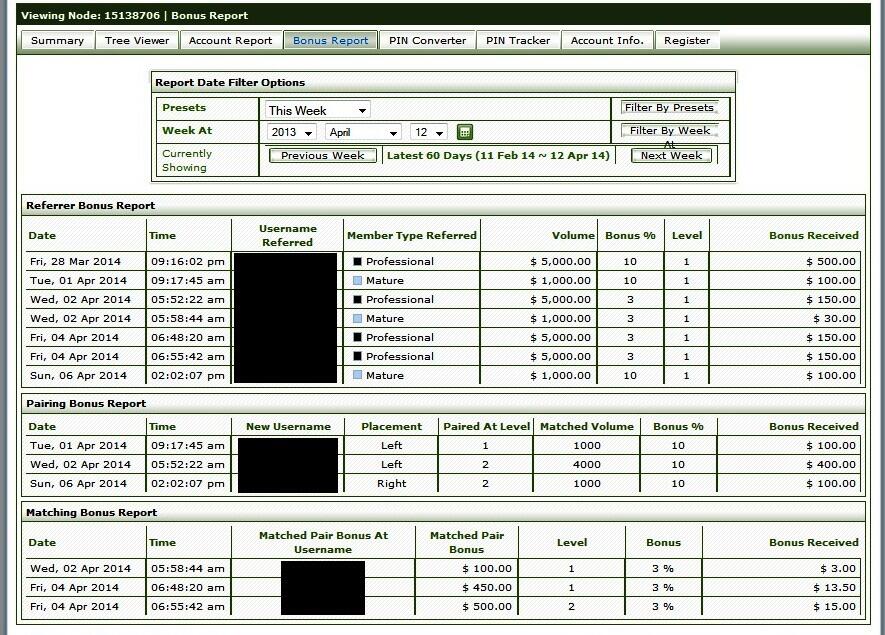Click the Mature swatch on 01 Apr 2014 row
The image size is (885, 635).
(x=357, y=281)
